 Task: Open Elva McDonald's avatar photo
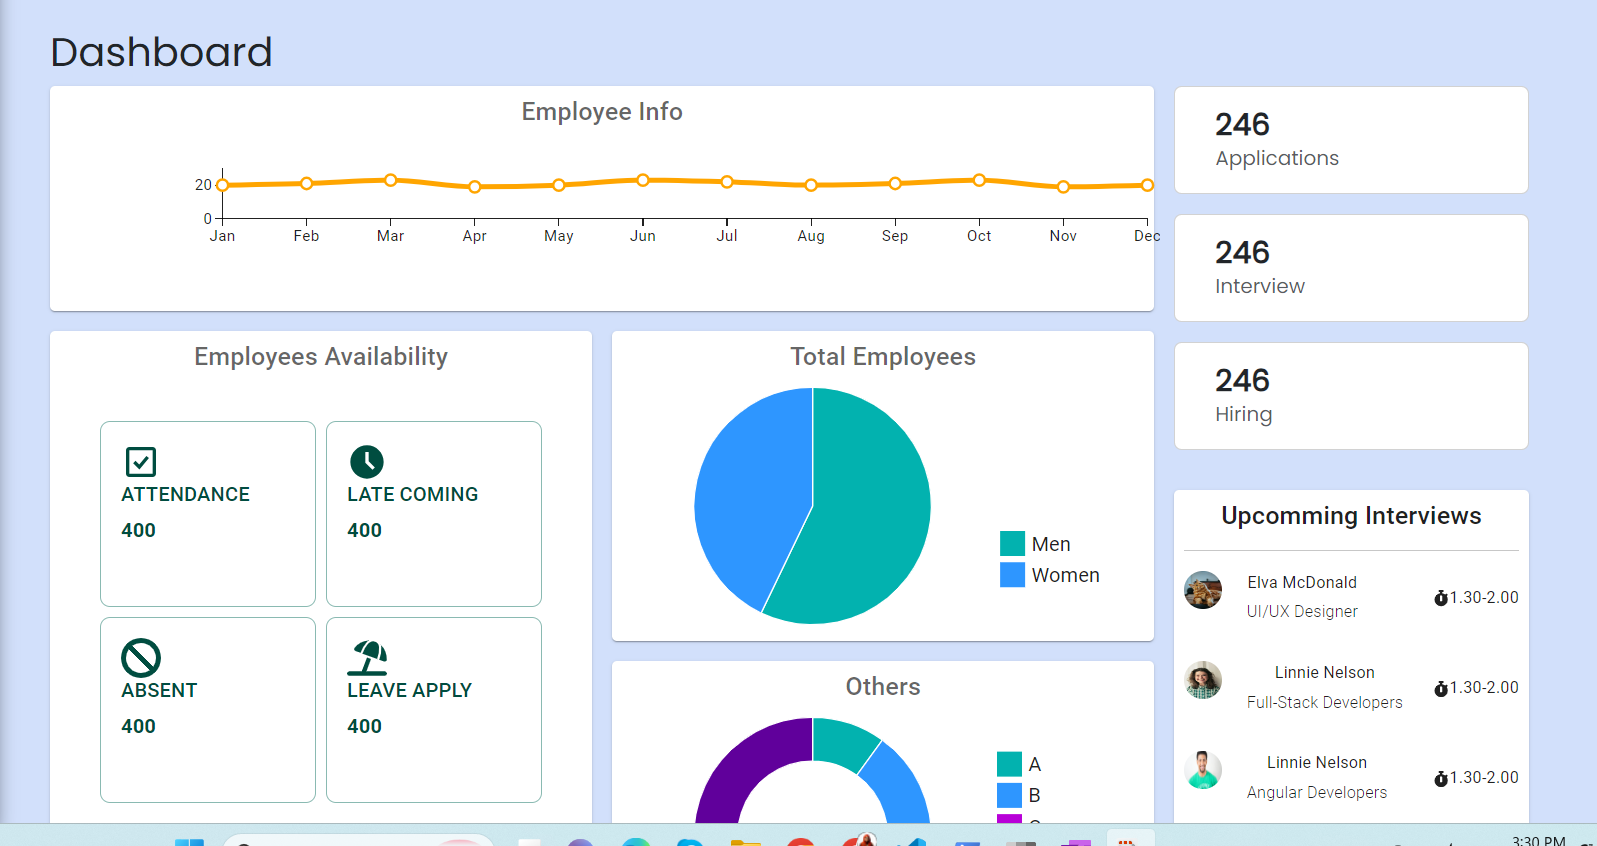point(1203,590)
